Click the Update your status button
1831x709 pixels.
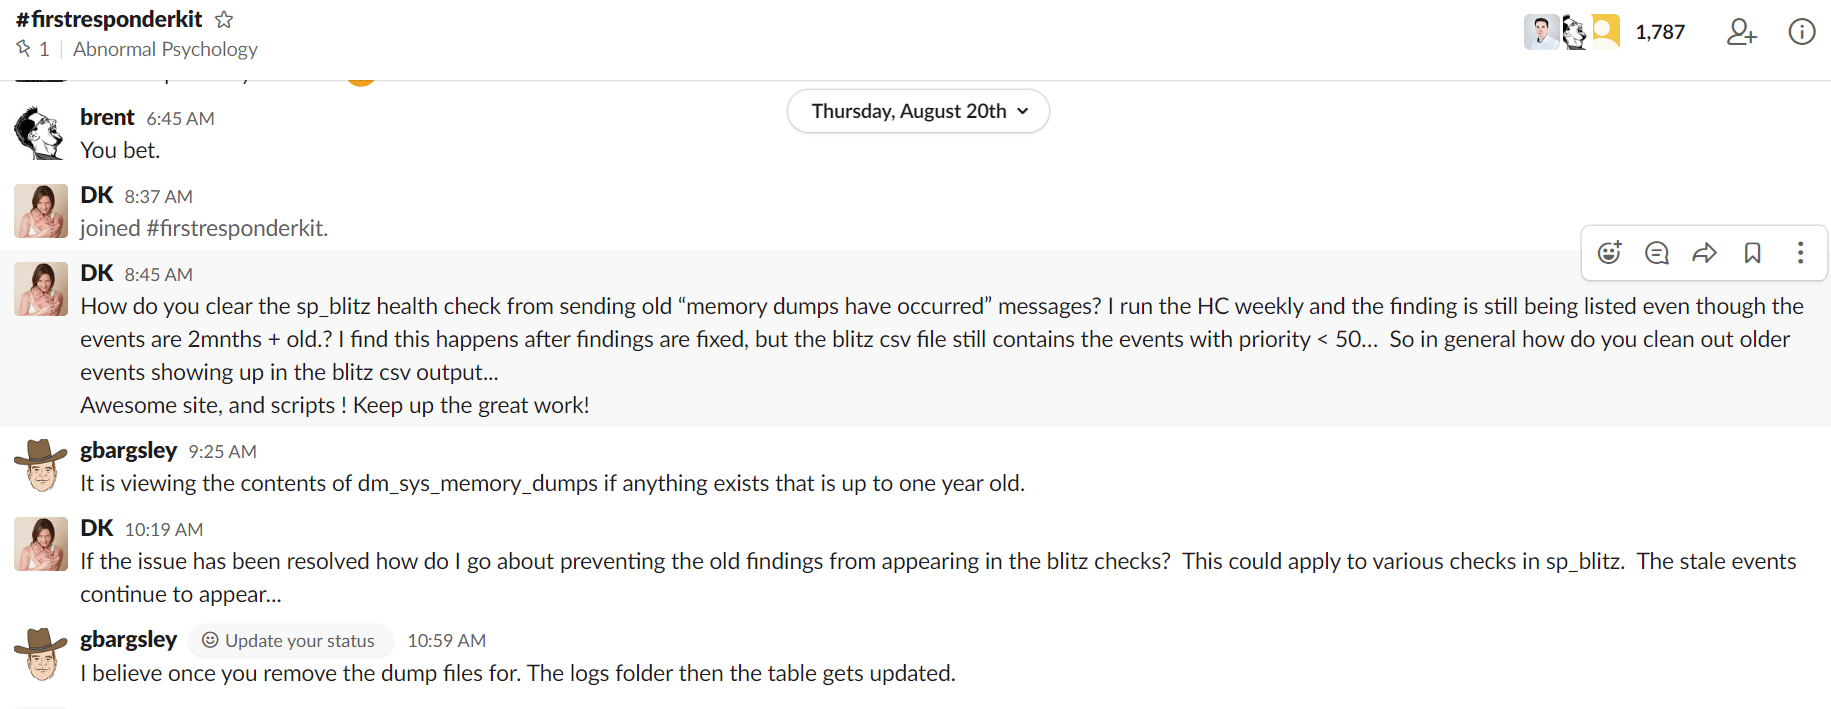click(289, 640)
